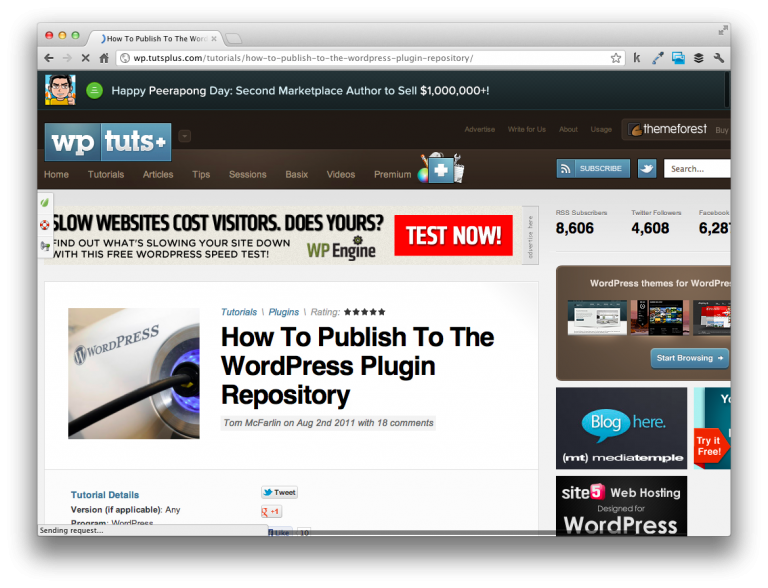Viewport: 768px width, 588px height.
Task: Expand the dropdown beside the wptuts+ logo
Action: tap(185, 136)
